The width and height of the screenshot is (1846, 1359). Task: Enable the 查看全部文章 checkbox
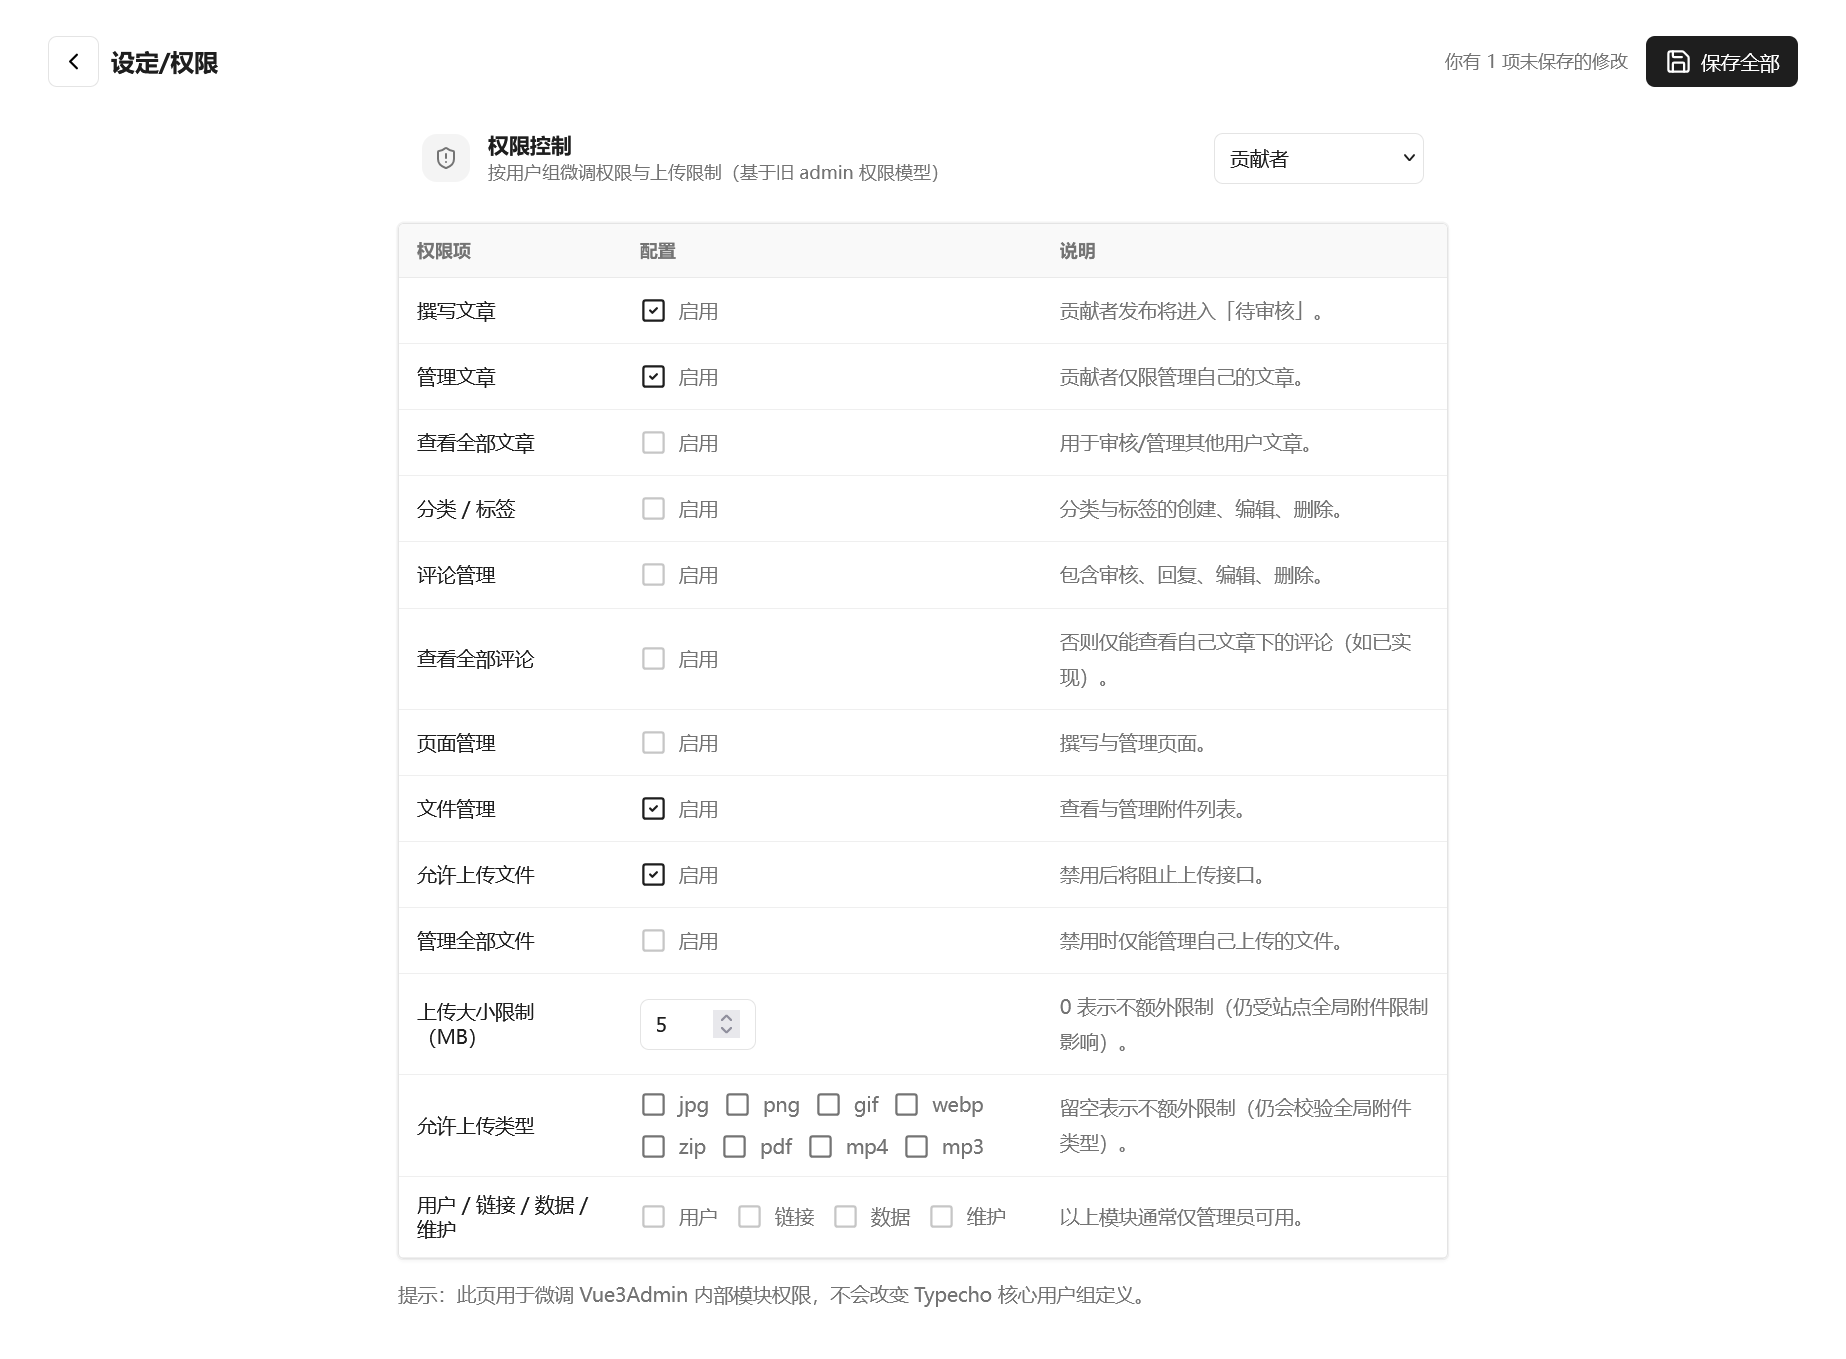653,443
